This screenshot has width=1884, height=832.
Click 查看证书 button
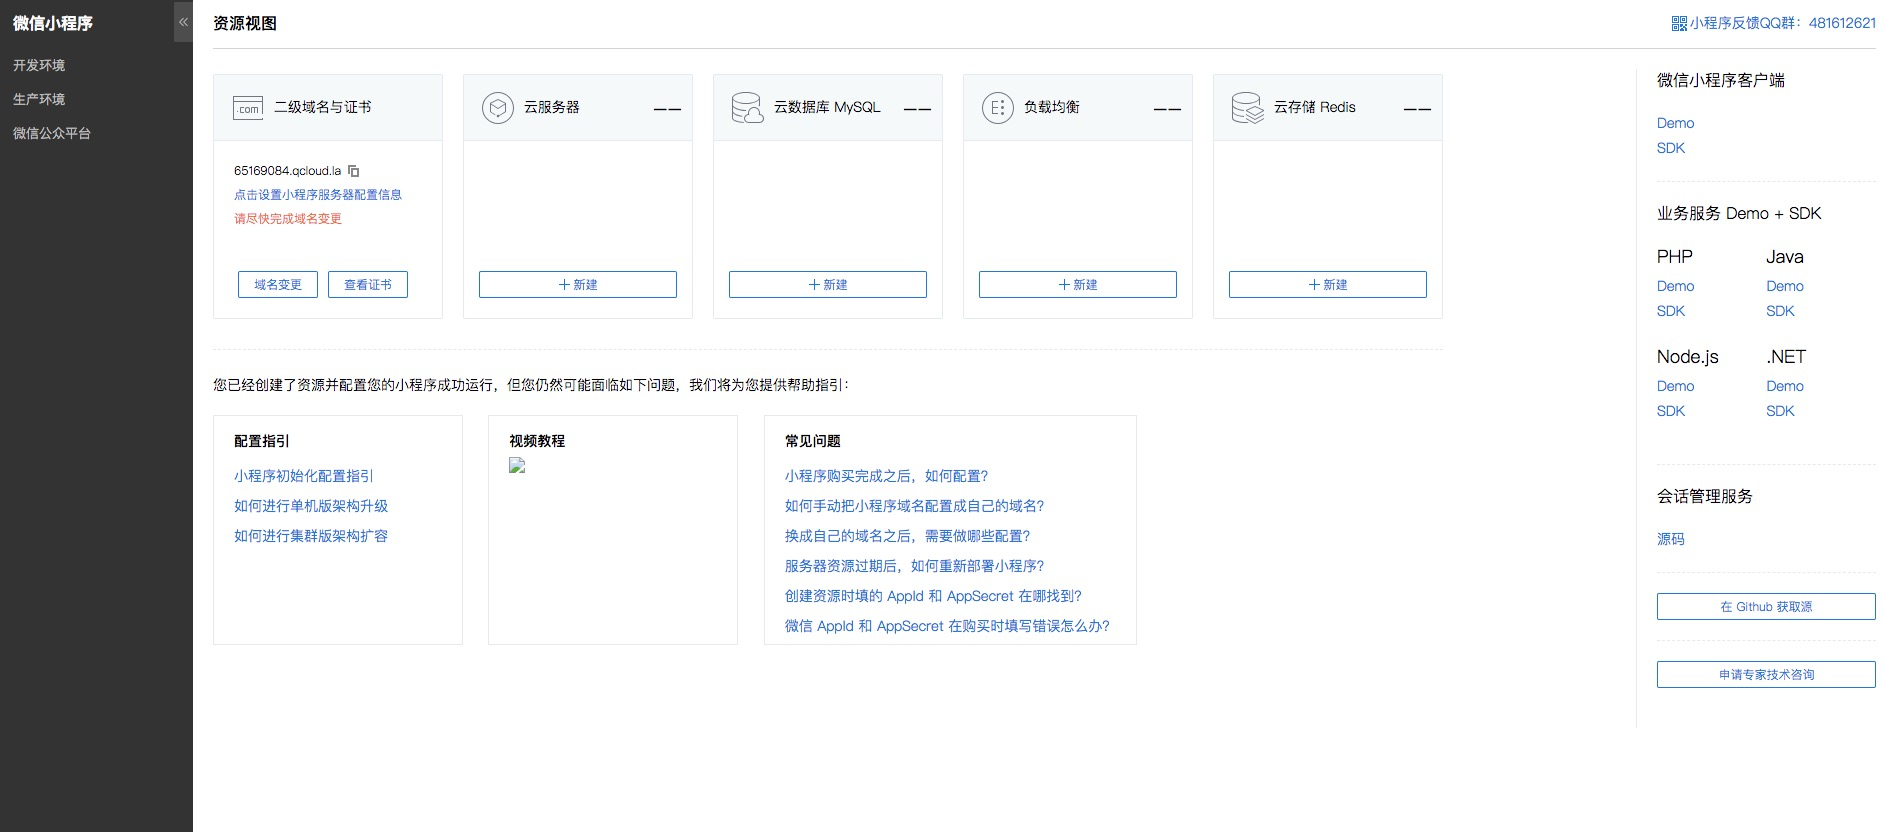pyautogui.click(x=368, y=285)
